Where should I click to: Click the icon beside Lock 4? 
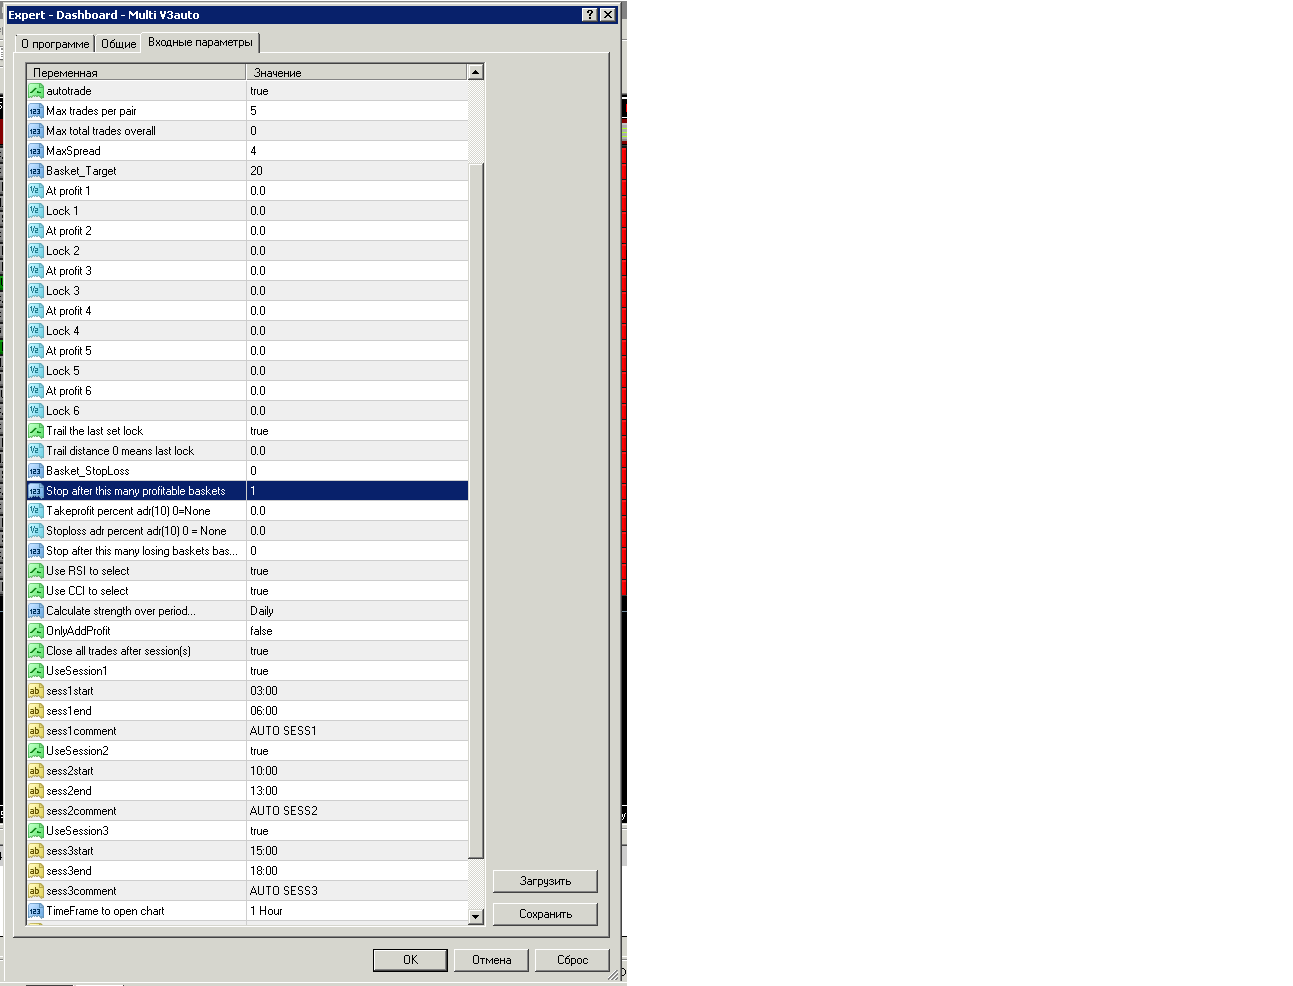pos(35,331)
